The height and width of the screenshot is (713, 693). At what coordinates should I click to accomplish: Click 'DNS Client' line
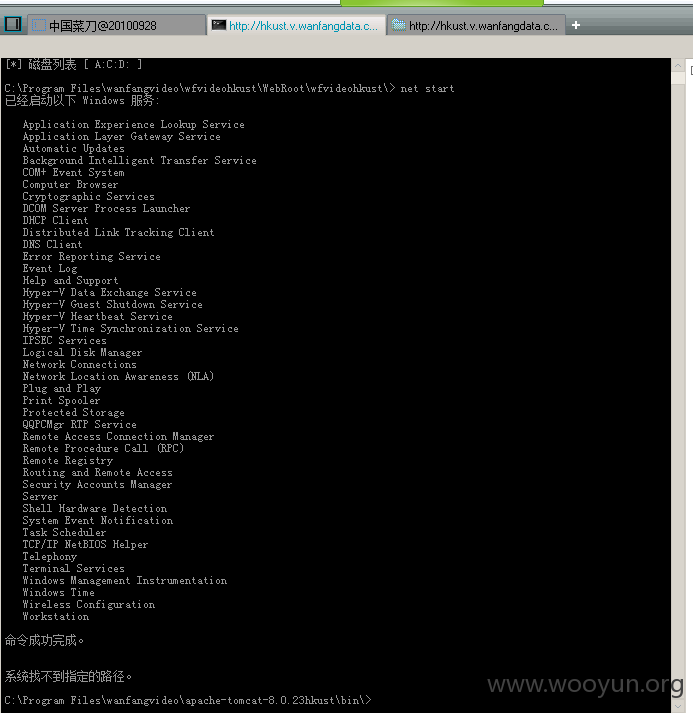pyautogui.click(x=52, y=245)
